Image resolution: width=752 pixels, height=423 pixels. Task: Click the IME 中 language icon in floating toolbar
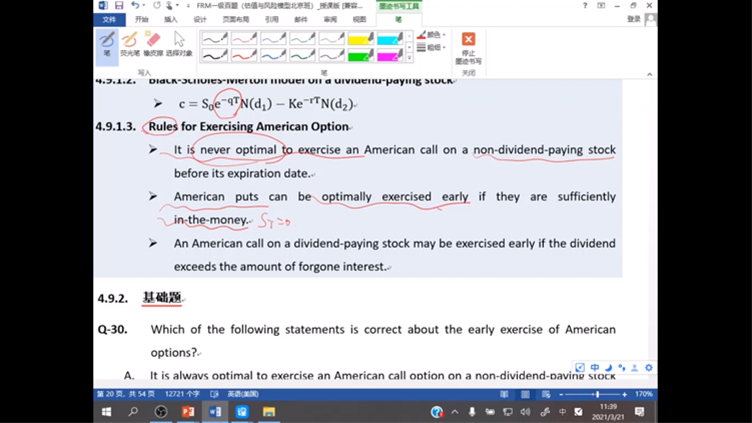[x=595, y=367]
